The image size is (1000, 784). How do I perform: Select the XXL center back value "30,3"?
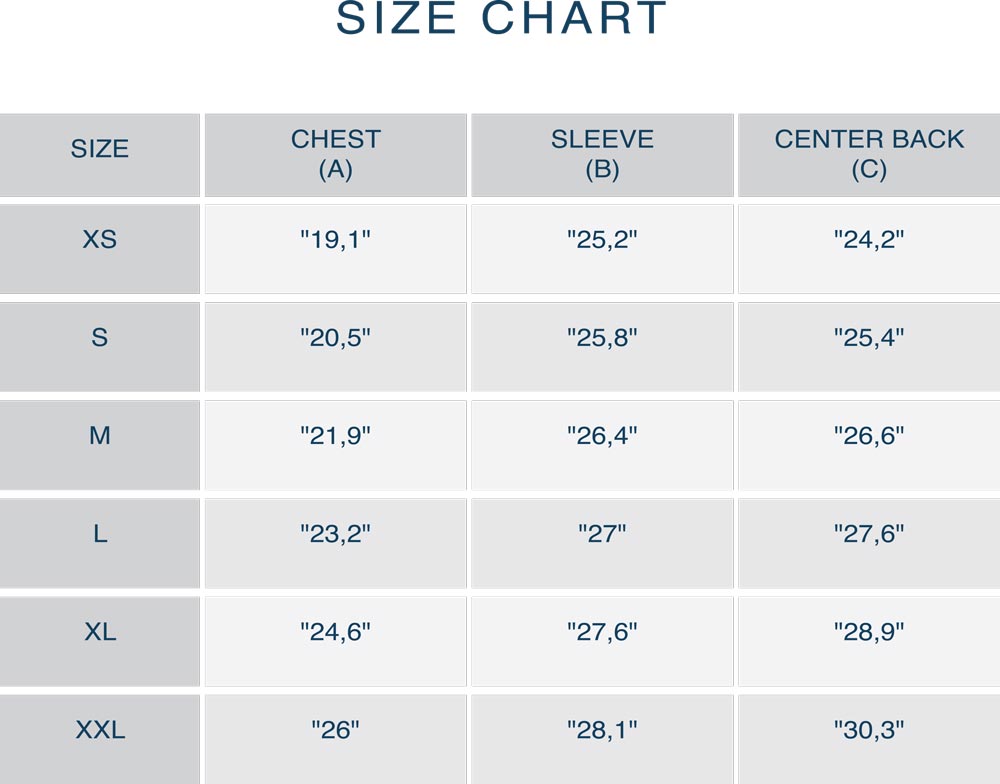coord(869,730)
